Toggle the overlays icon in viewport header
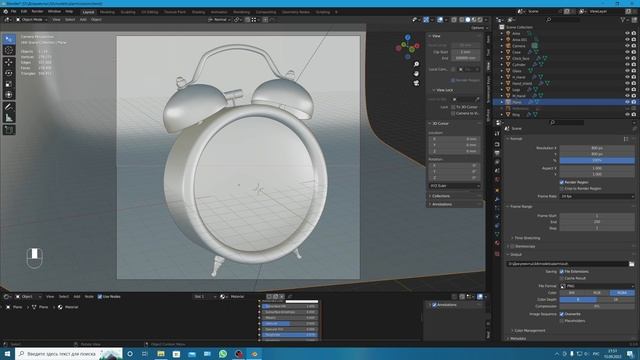Image resolution: width=640 pixels, height=360 pixels. pos(440,20)
